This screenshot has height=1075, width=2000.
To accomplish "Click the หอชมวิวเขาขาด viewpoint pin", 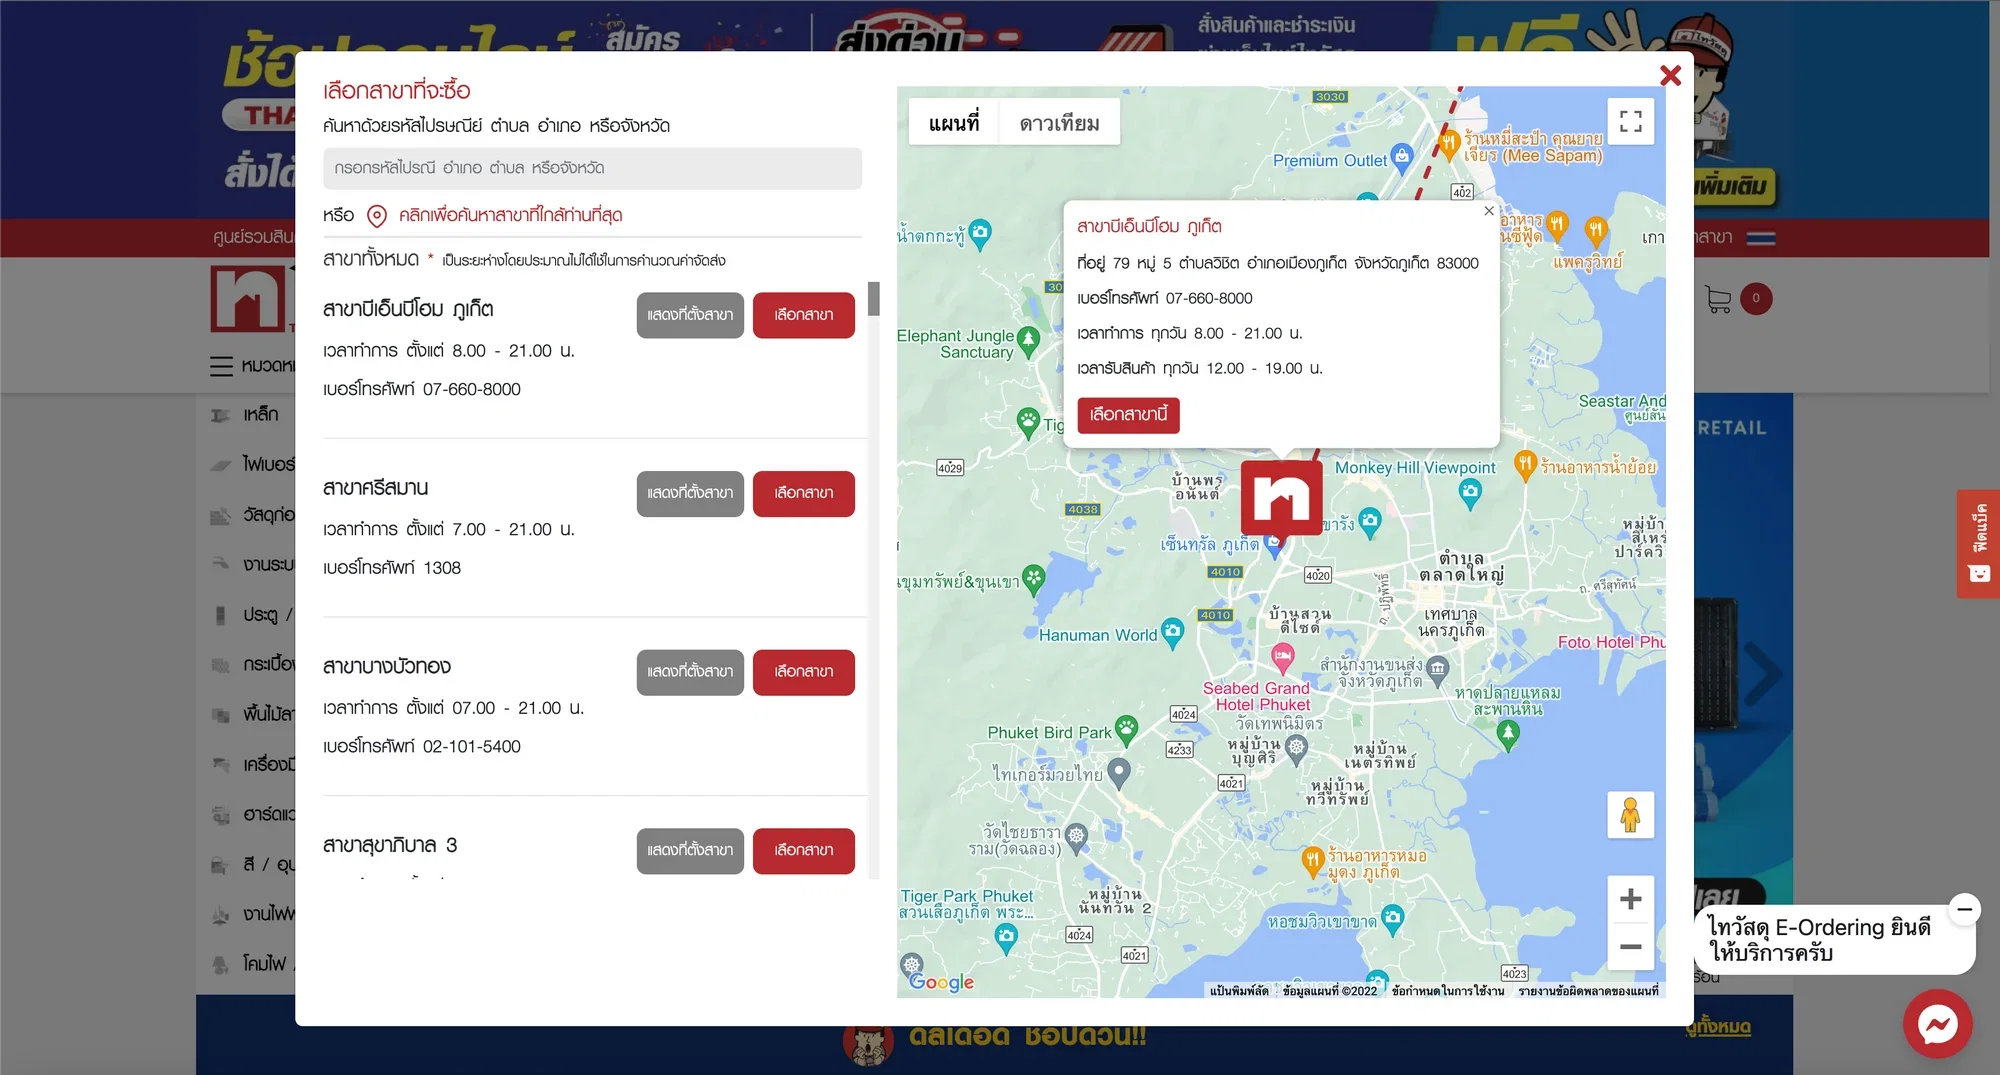I will pos(1392,918).
